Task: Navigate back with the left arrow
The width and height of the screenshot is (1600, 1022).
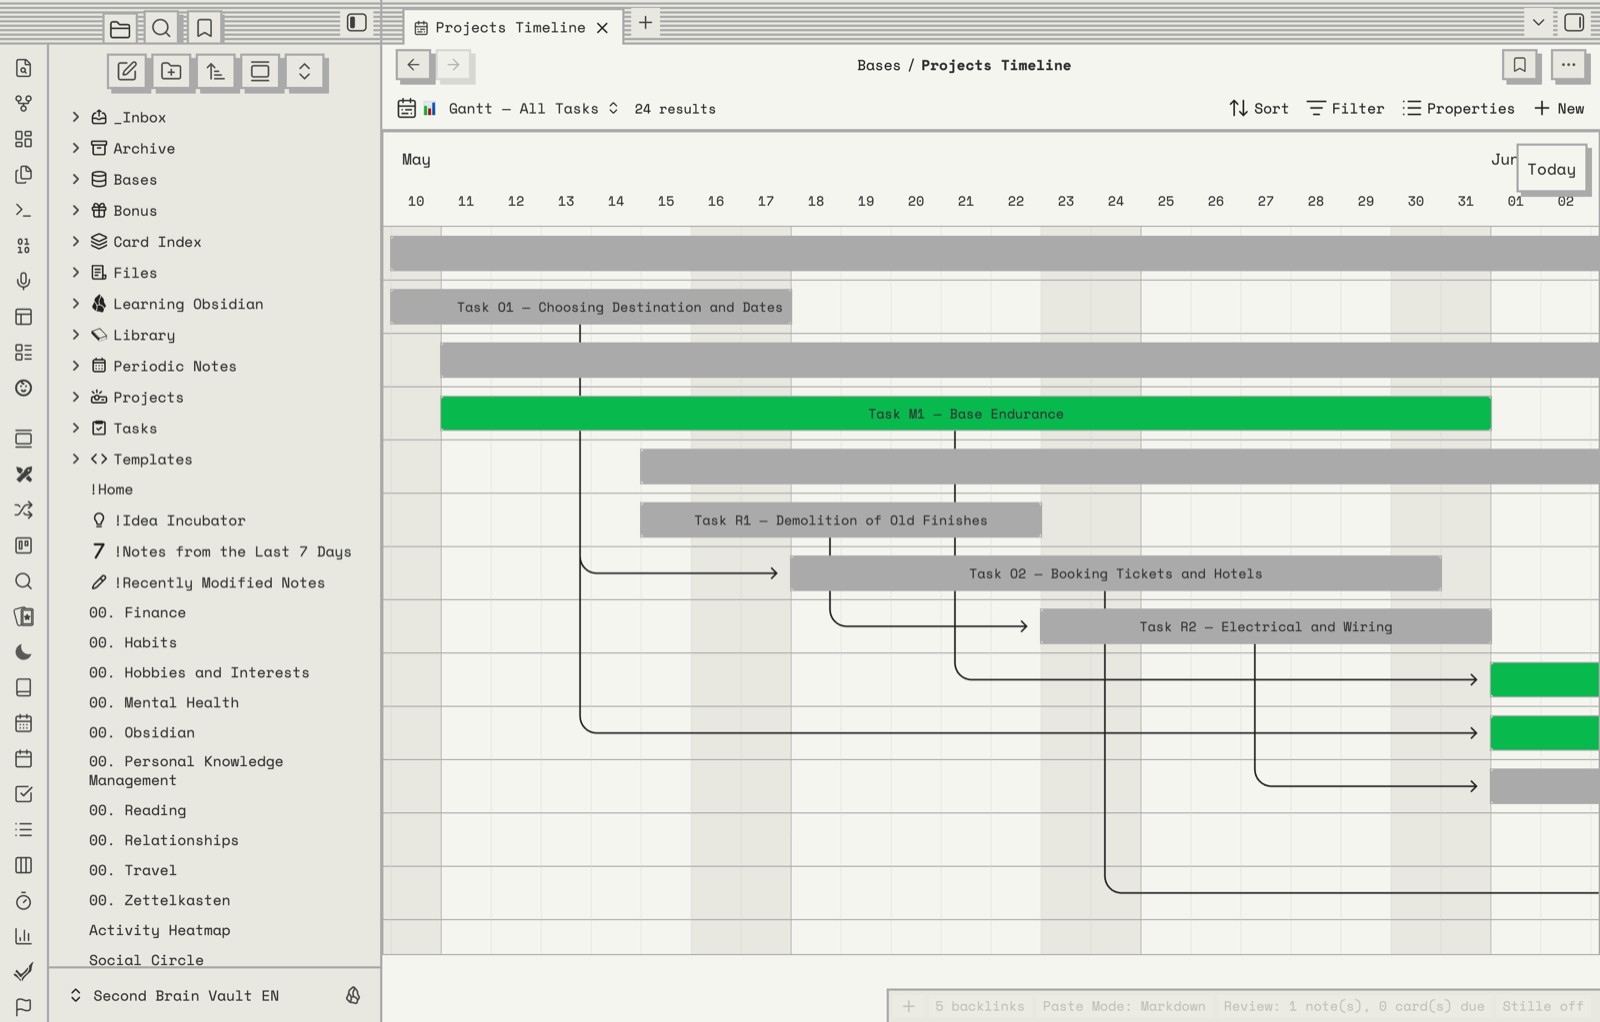Action: pos(413,65)
